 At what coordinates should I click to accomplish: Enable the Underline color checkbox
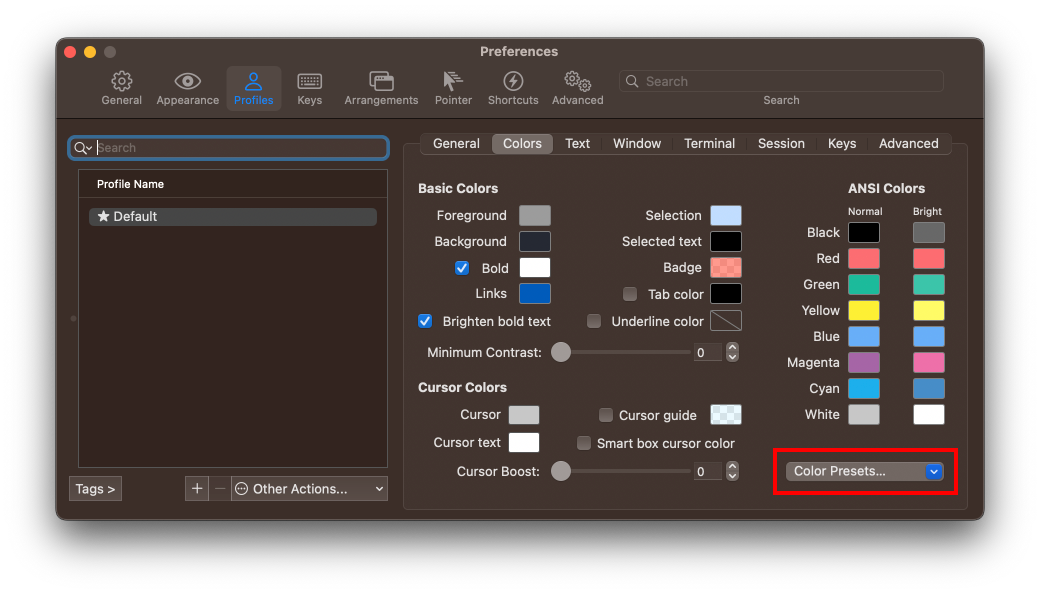pos(594,321)
